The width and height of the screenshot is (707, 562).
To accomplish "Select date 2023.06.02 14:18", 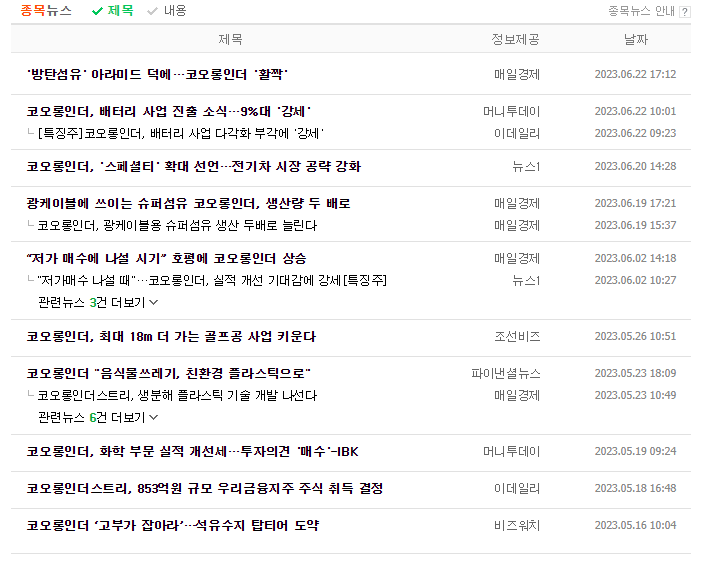I will coord(635,258).
